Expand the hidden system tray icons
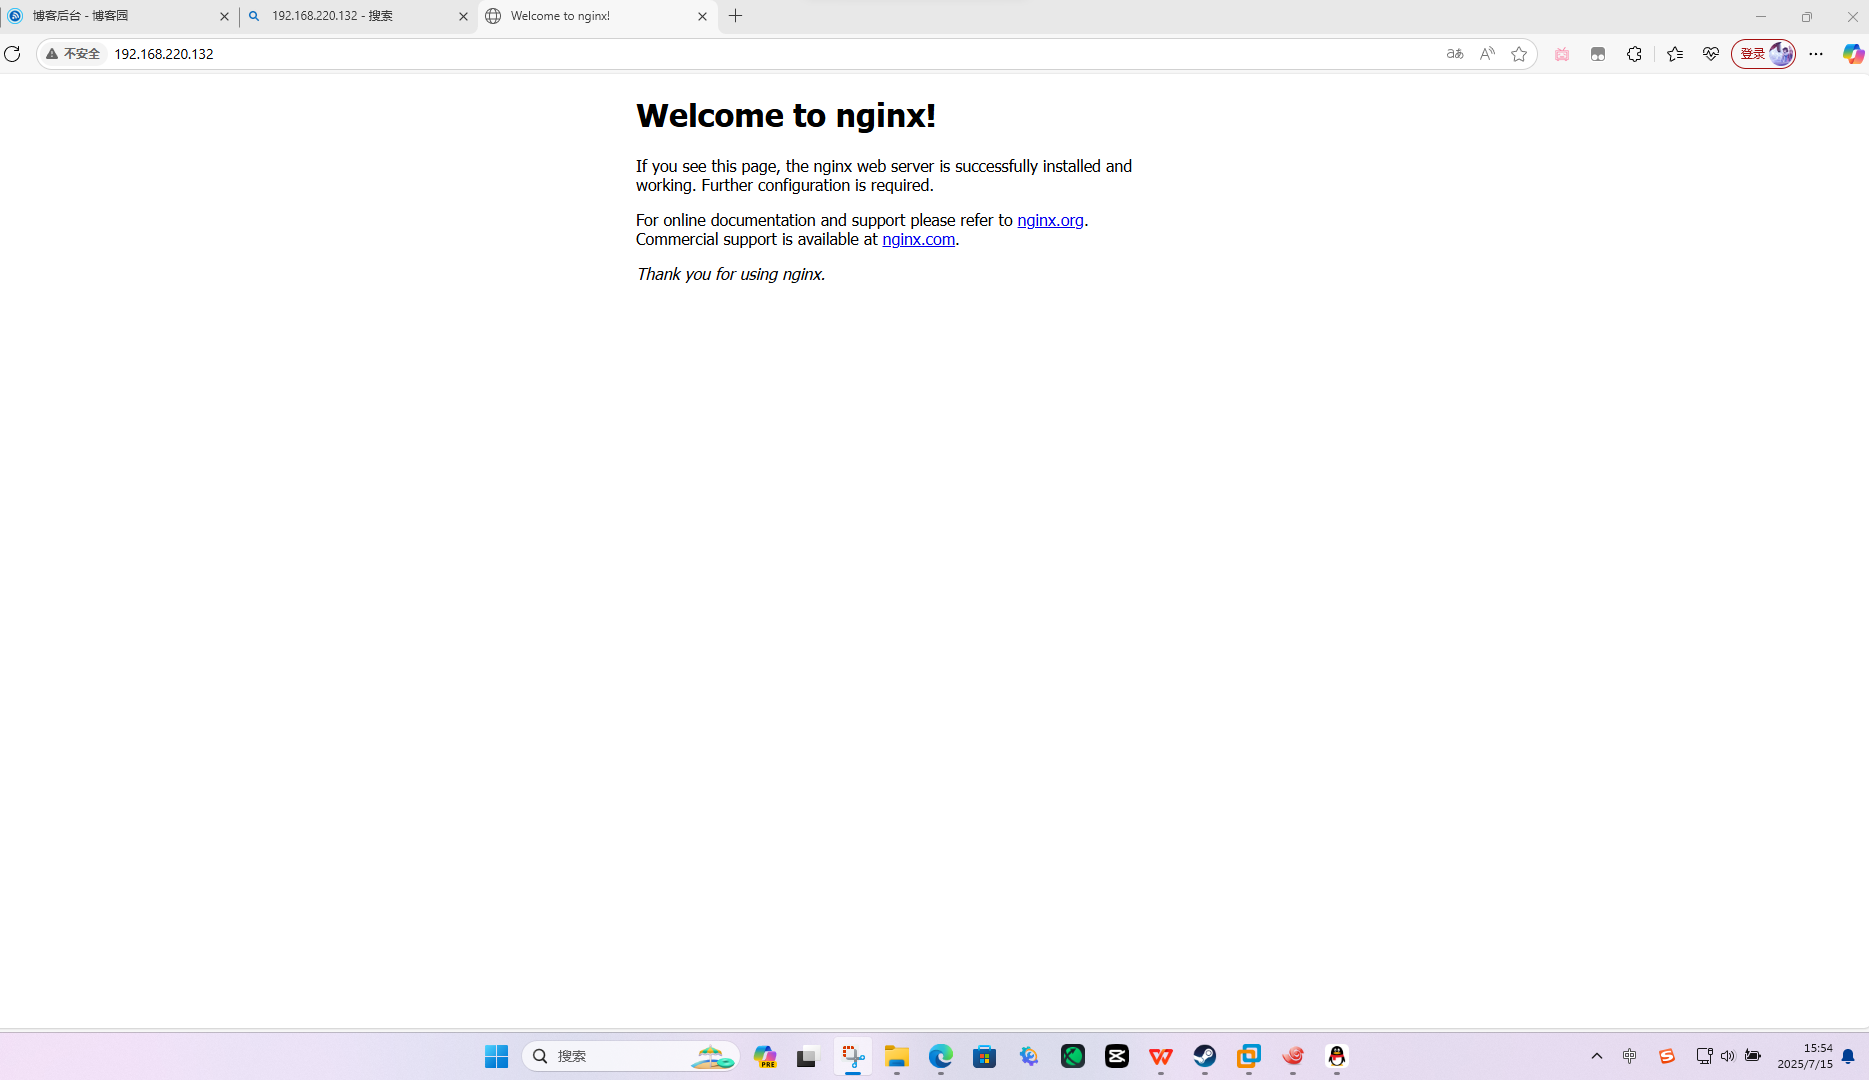Image resolution: width=1869 pixels, height=1080 pixels. point(1596,1056)
